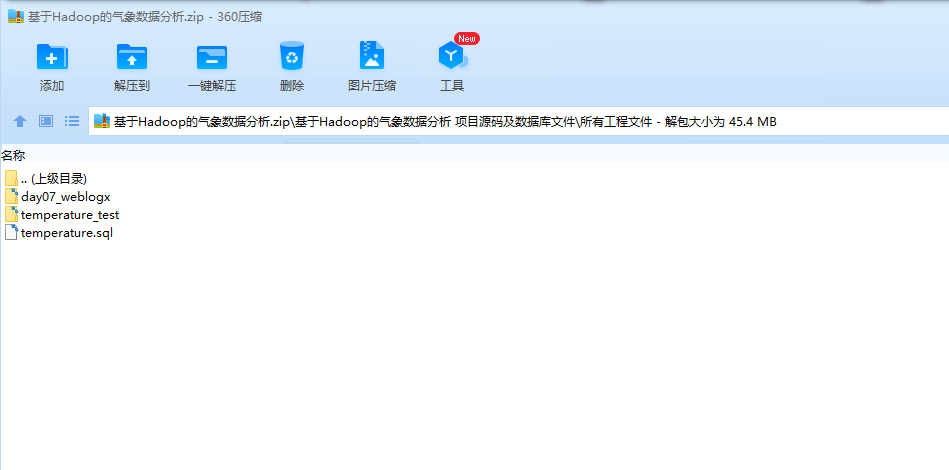This screenshot has height=470, width=949.
Task: Open the 工具 (Tools) icon marked New
Action: pyautogui.click(x=452, y=56)
